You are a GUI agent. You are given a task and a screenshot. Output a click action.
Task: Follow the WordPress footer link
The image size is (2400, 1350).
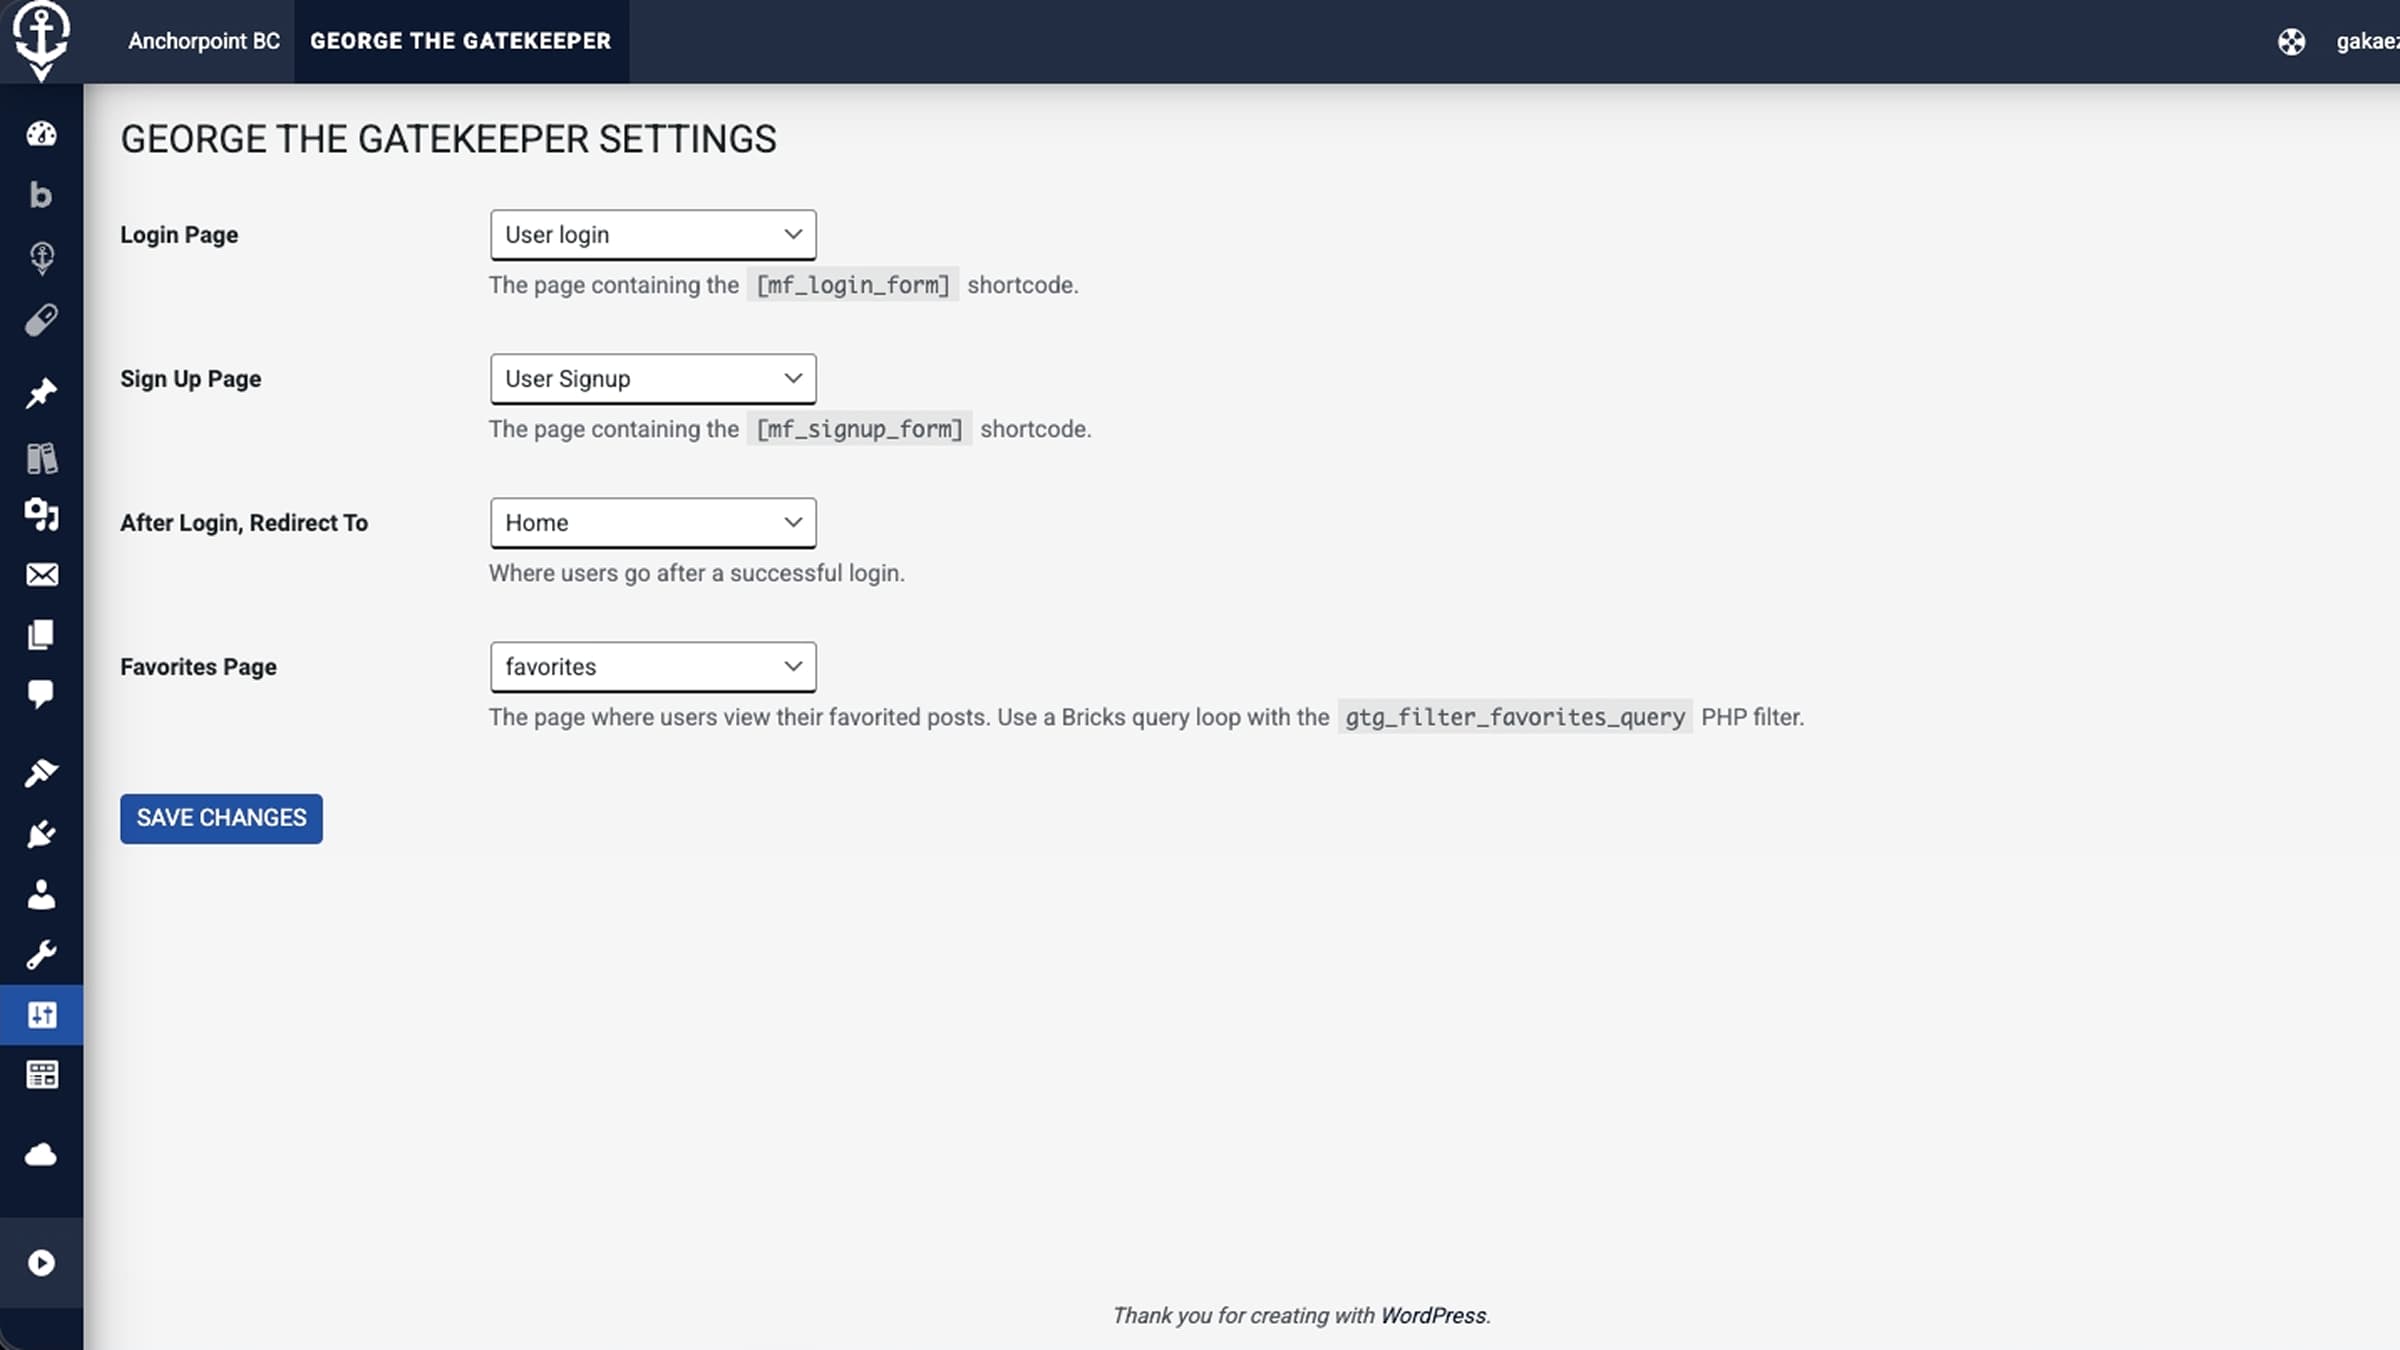(x=1433, y=1316)
